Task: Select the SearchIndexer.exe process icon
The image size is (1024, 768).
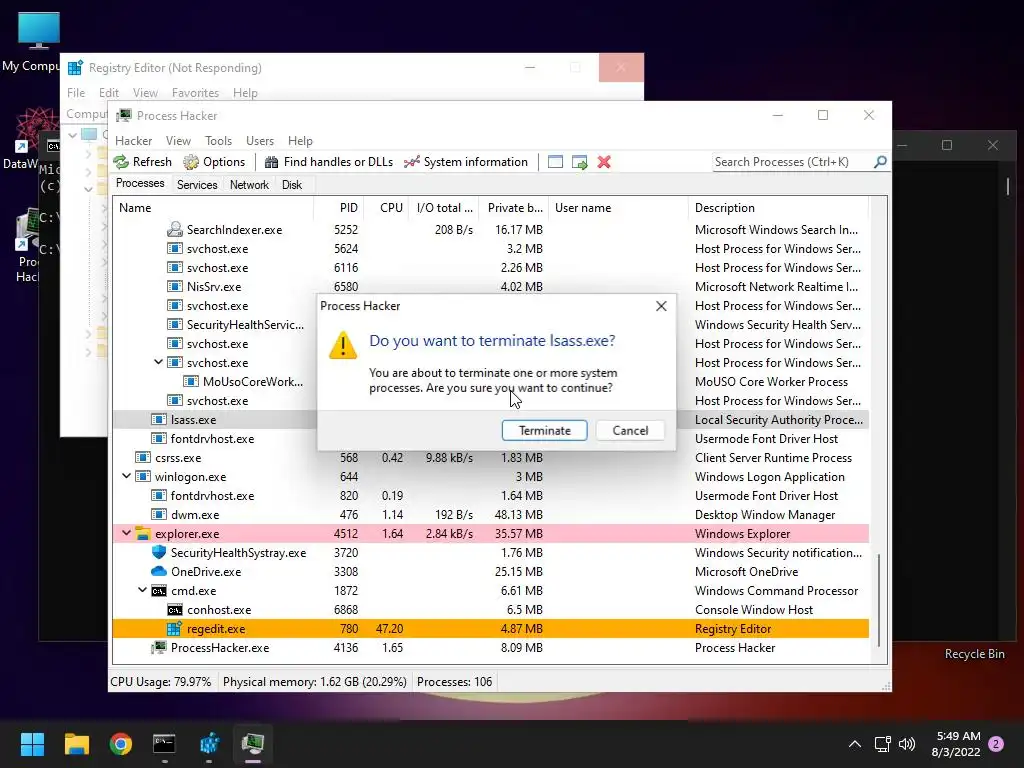Action: (174, 229)
